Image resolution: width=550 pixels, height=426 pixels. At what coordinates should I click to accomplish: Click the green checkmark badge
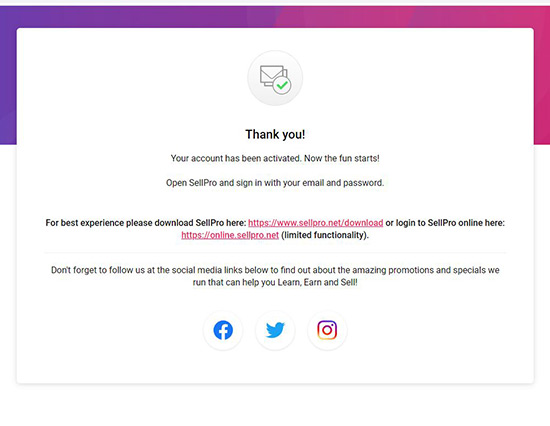[282, 85]
